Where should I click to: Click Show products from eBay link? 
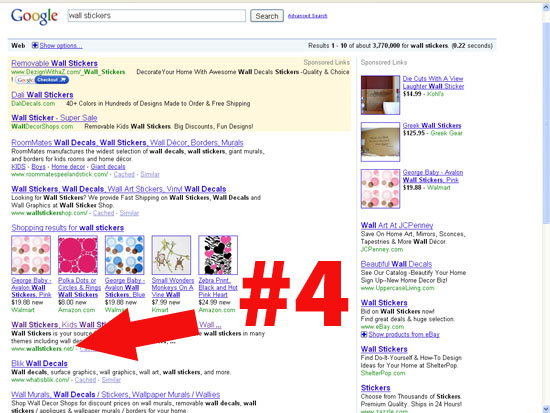[404, 334]
